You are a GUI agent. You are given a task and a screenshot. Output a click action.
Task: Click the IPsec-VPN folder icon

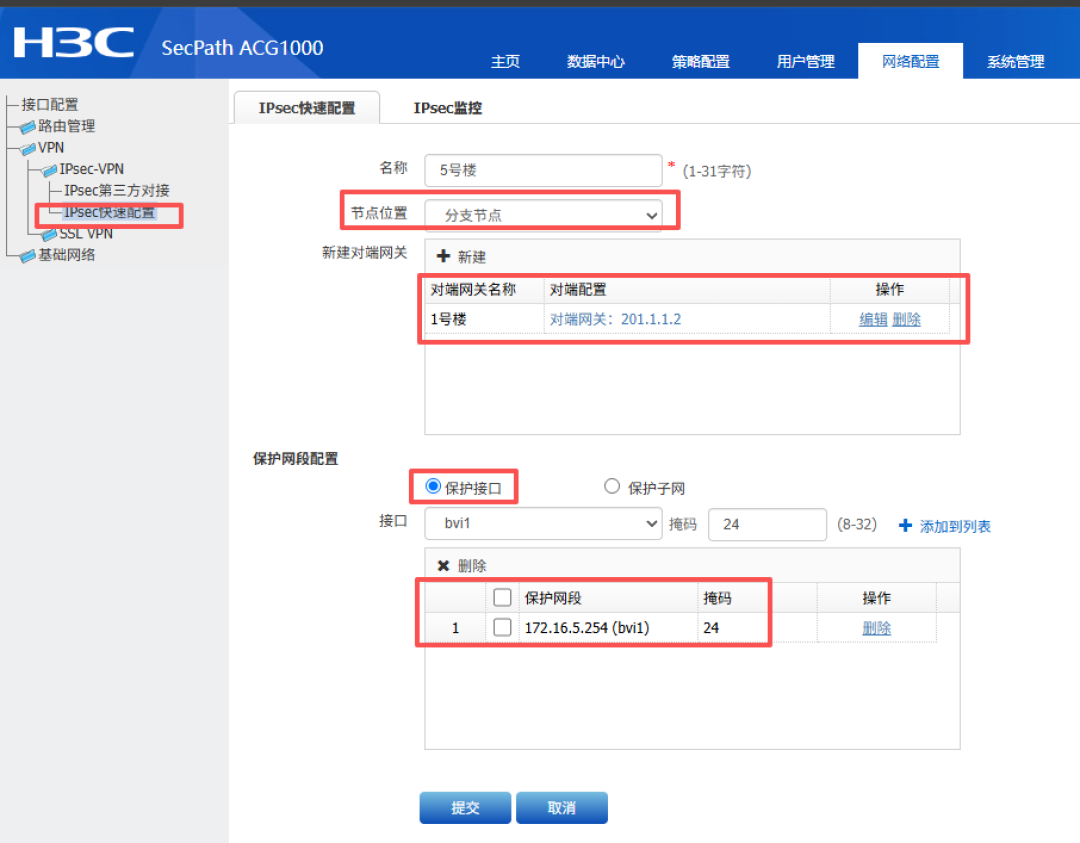[x=49, y=170]
